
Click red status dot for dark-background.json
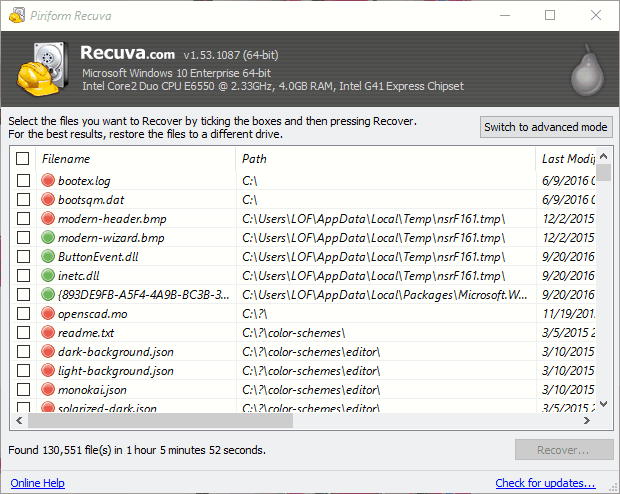pos(48,351)
